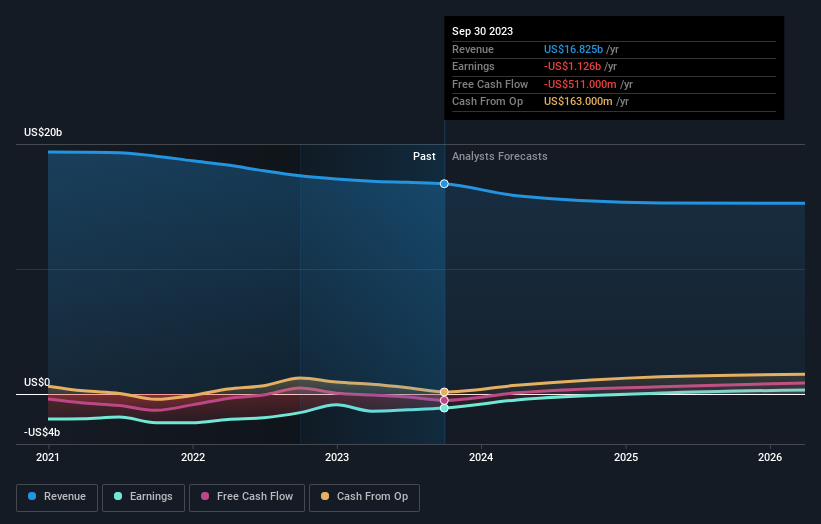Select the orange Cash From Op data point
Image resolution: width=821 pixels, height=524 pixels.
pyautogui.click(x=444, y=392)
